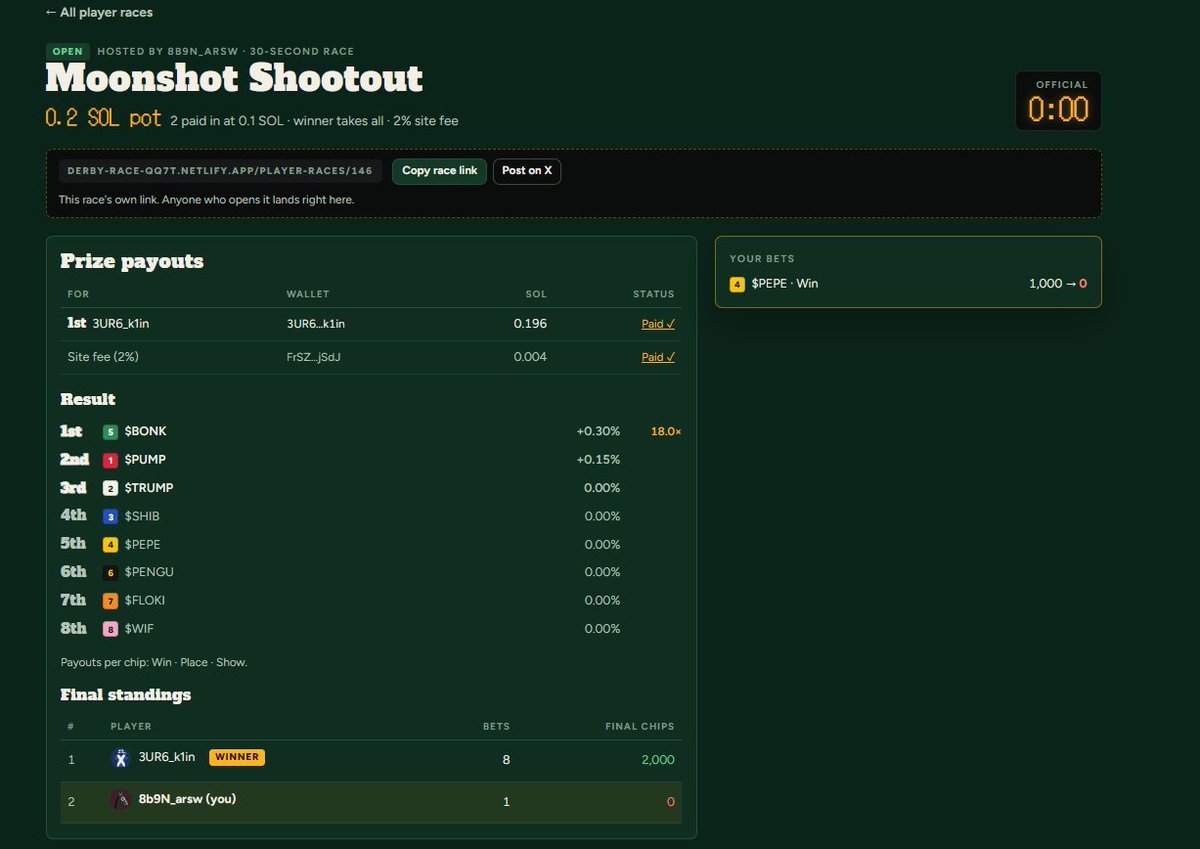Go back to All player races

pos(99,13)
